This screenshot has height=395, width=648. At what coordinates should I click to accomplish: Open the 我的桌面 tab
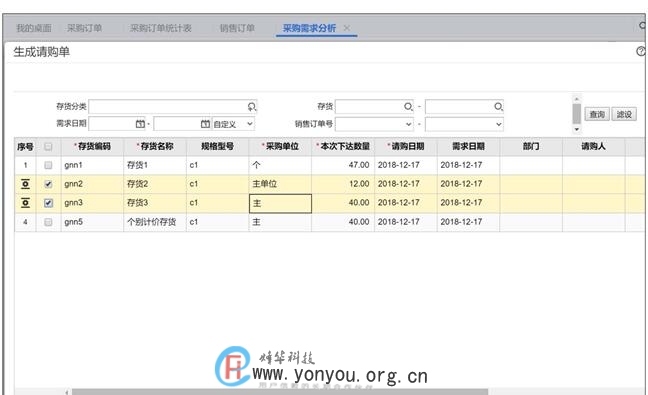coord(34,28)
